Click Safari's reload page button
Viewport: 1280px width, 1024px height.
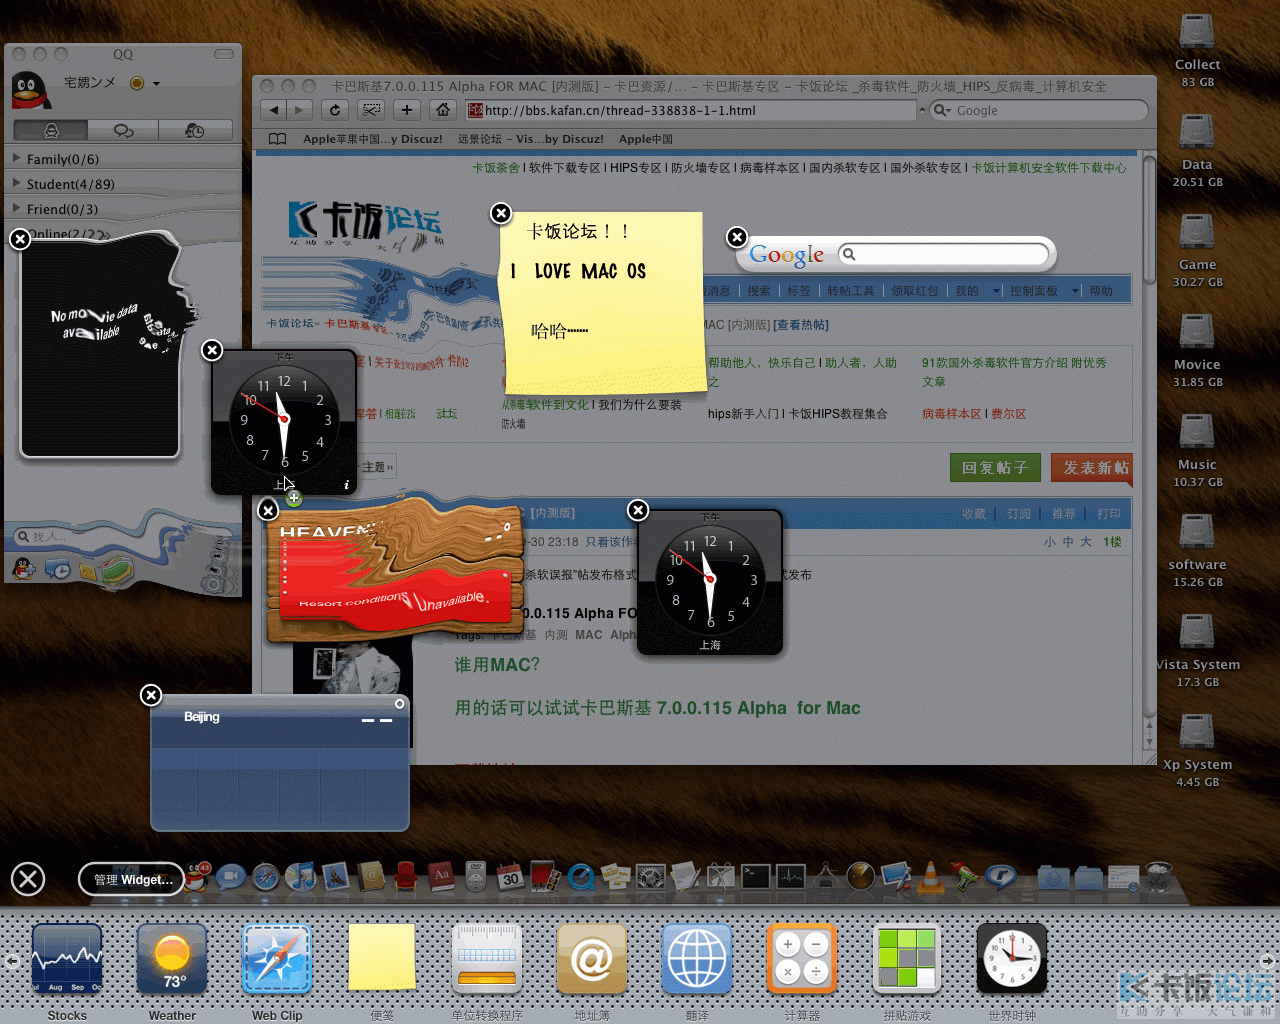pyautogui.click(x=335, y=110)
